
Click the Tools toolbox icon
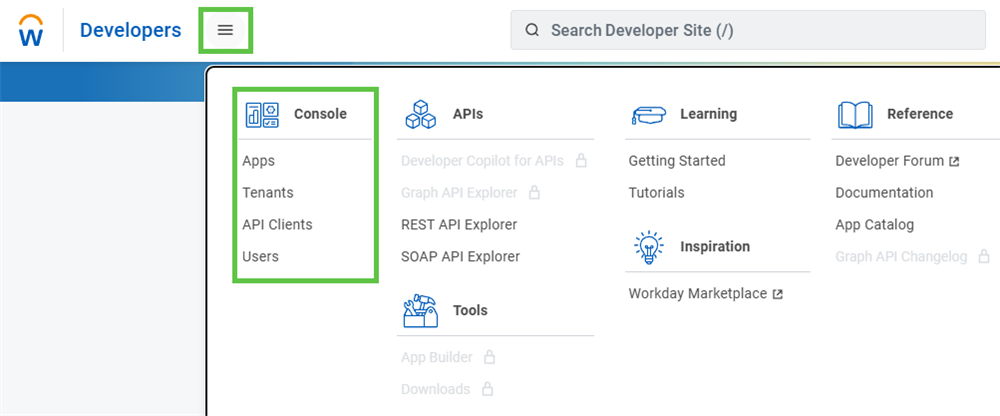click(421, 311)
